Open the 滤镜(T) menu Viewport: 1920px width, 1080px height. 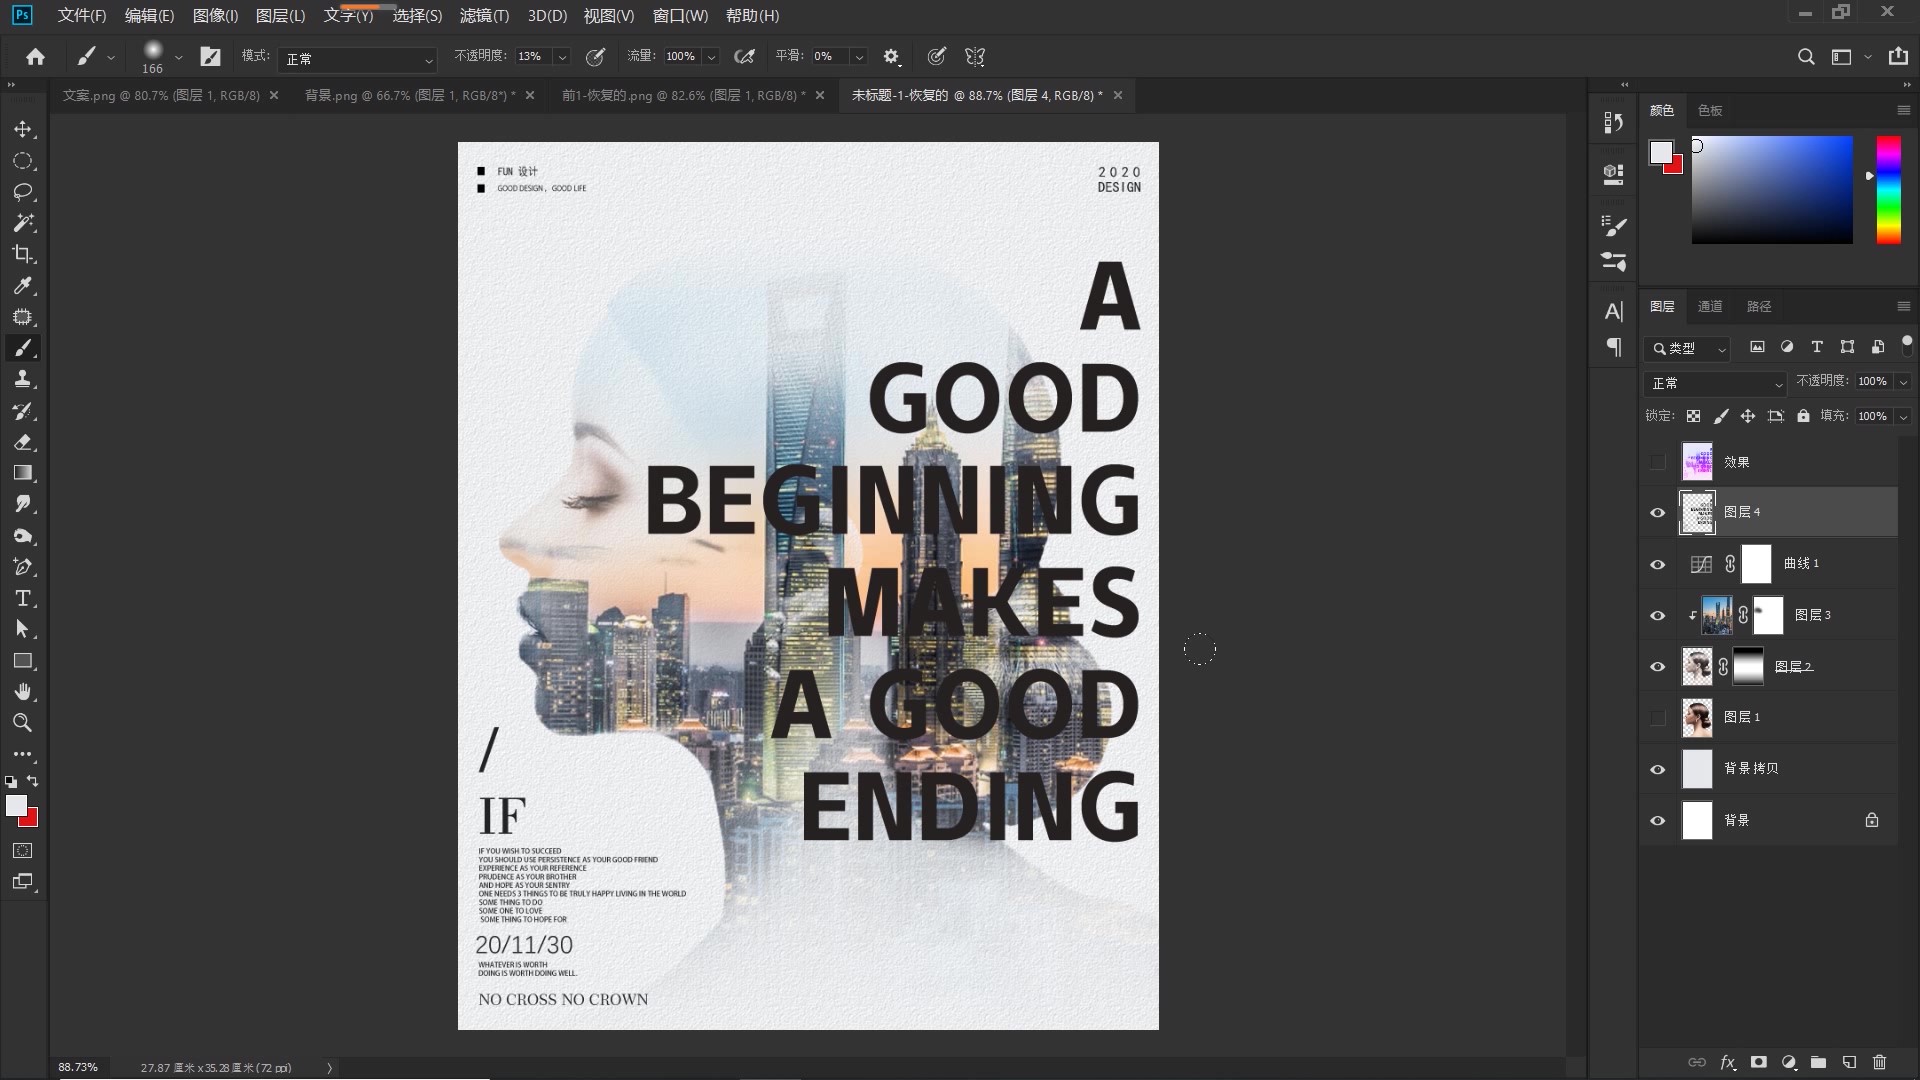(484, 16)
